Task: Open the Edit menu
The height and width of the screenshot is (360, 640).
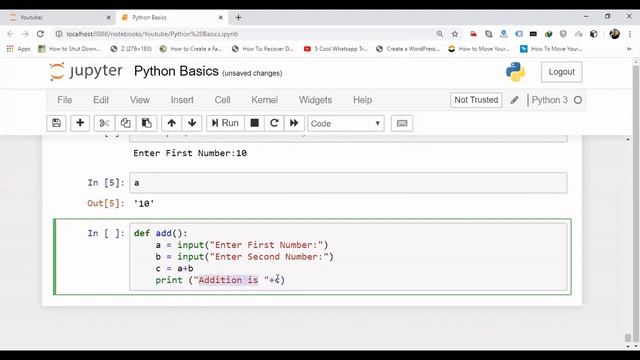Action: (101, 100)
